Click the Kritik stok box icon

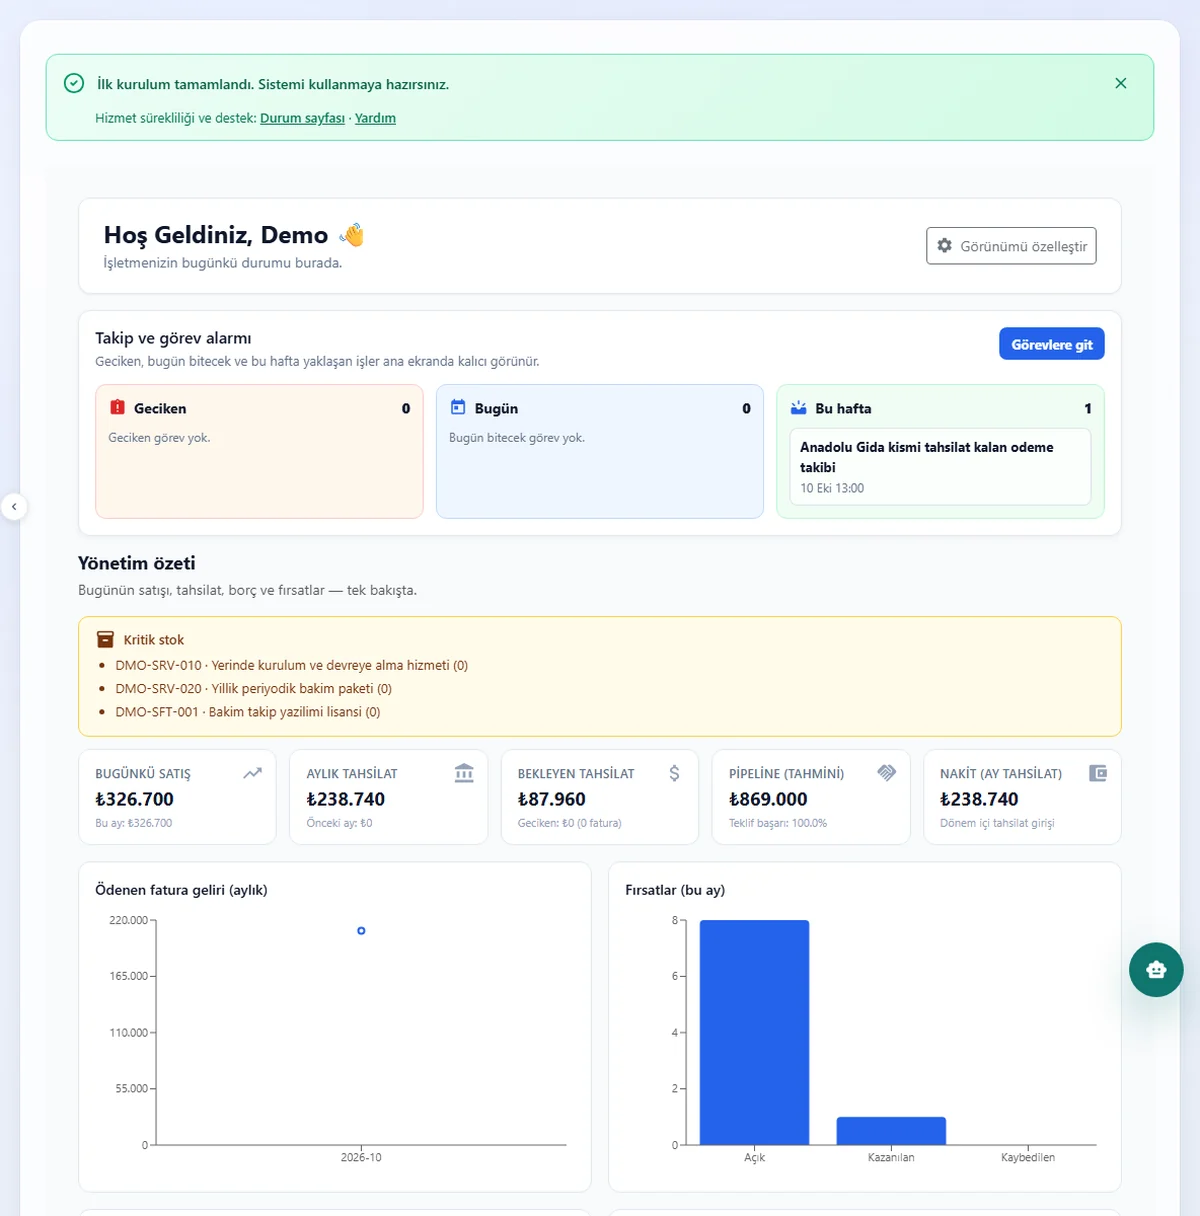point(105,639)
